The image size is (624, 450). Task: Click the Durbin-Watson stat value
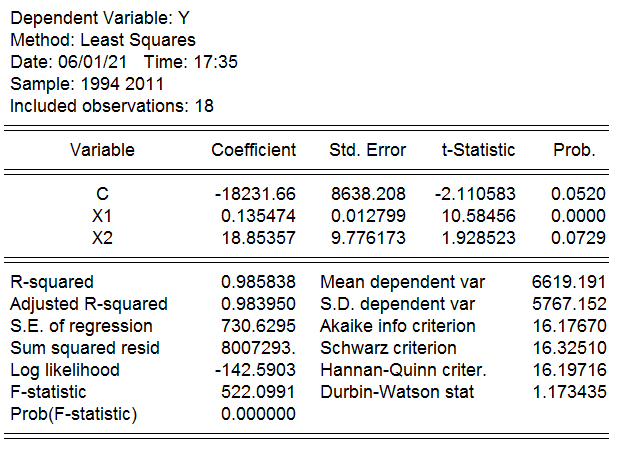click(x=569, y=392)
